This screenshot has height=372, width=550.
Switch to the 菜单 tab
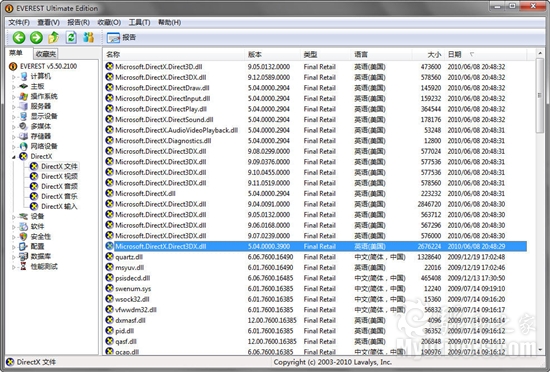[x=16, y=53]
